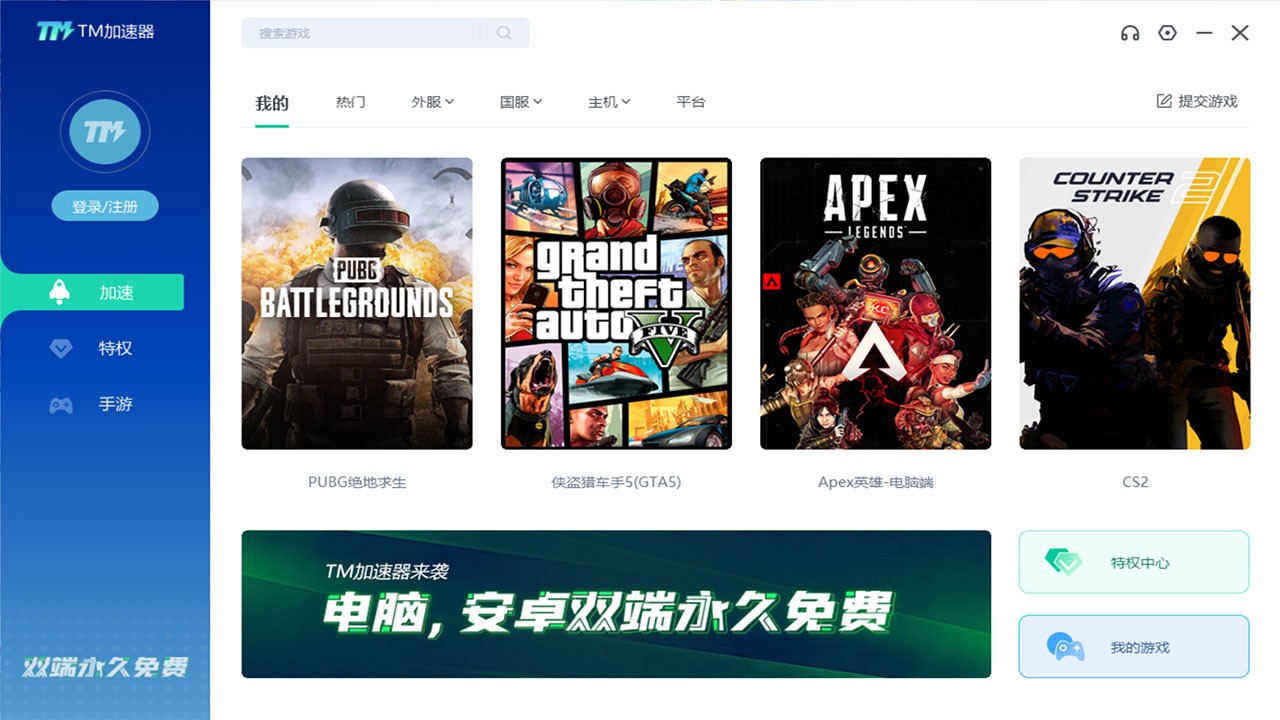
Task: Click the gamepad 手游 icon in sidebar
Action: coord(60,404)
